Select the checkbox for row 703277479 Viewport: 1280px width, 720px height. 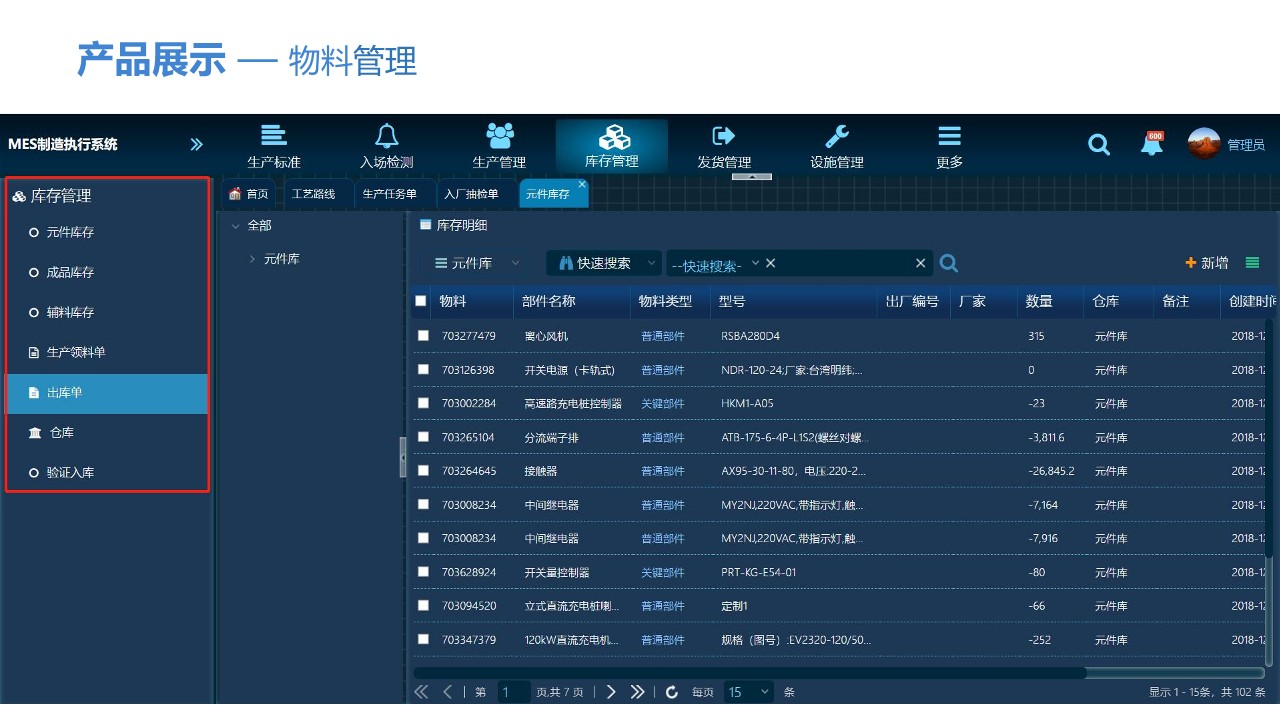422,335
